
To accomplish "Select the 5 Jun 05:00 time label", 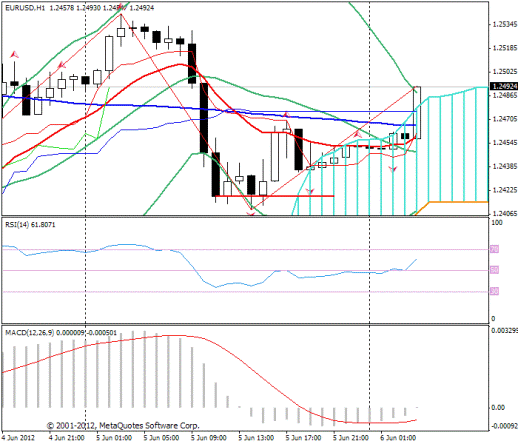I will [x=162, y=438].
